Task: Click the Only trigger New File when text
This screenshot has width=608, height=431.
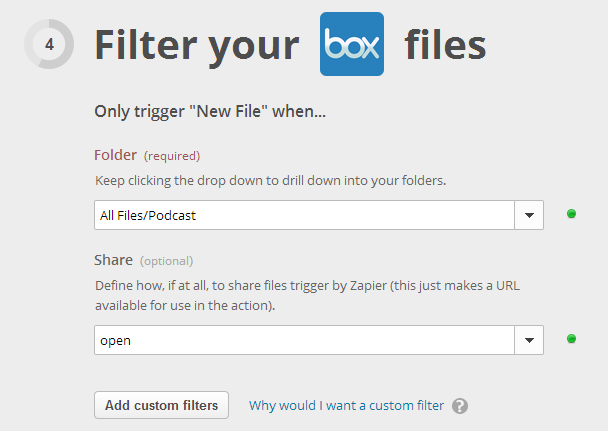Action: pos(210,112)
